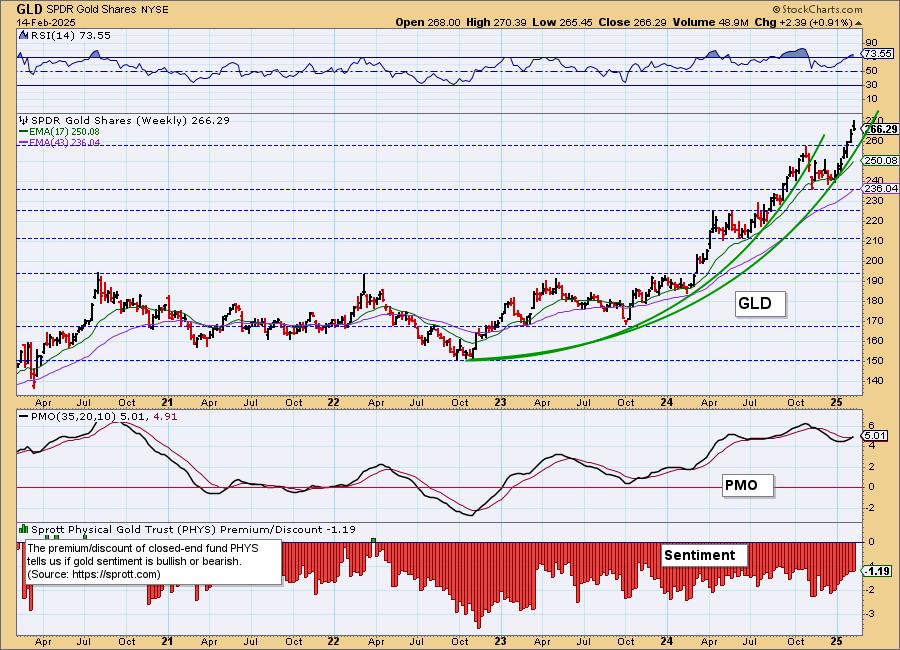This screenshot has height=650, width=900.
Task: Click the RSI(14) legend line icon
Action: [x=23, y=35]
